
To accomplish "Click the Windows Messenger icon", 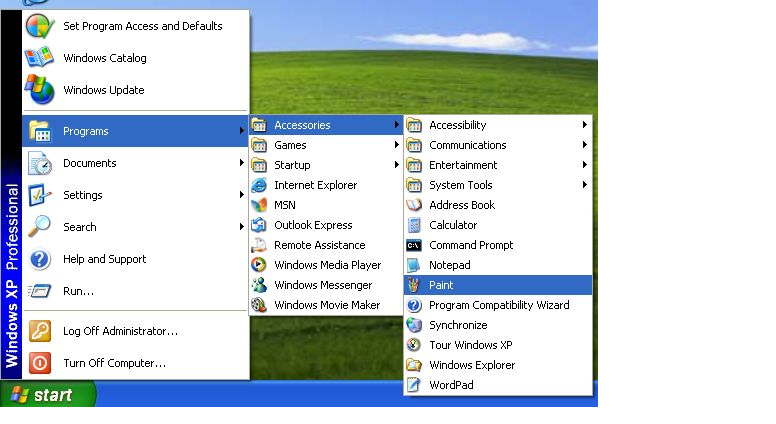I will [x=259, y=285].
